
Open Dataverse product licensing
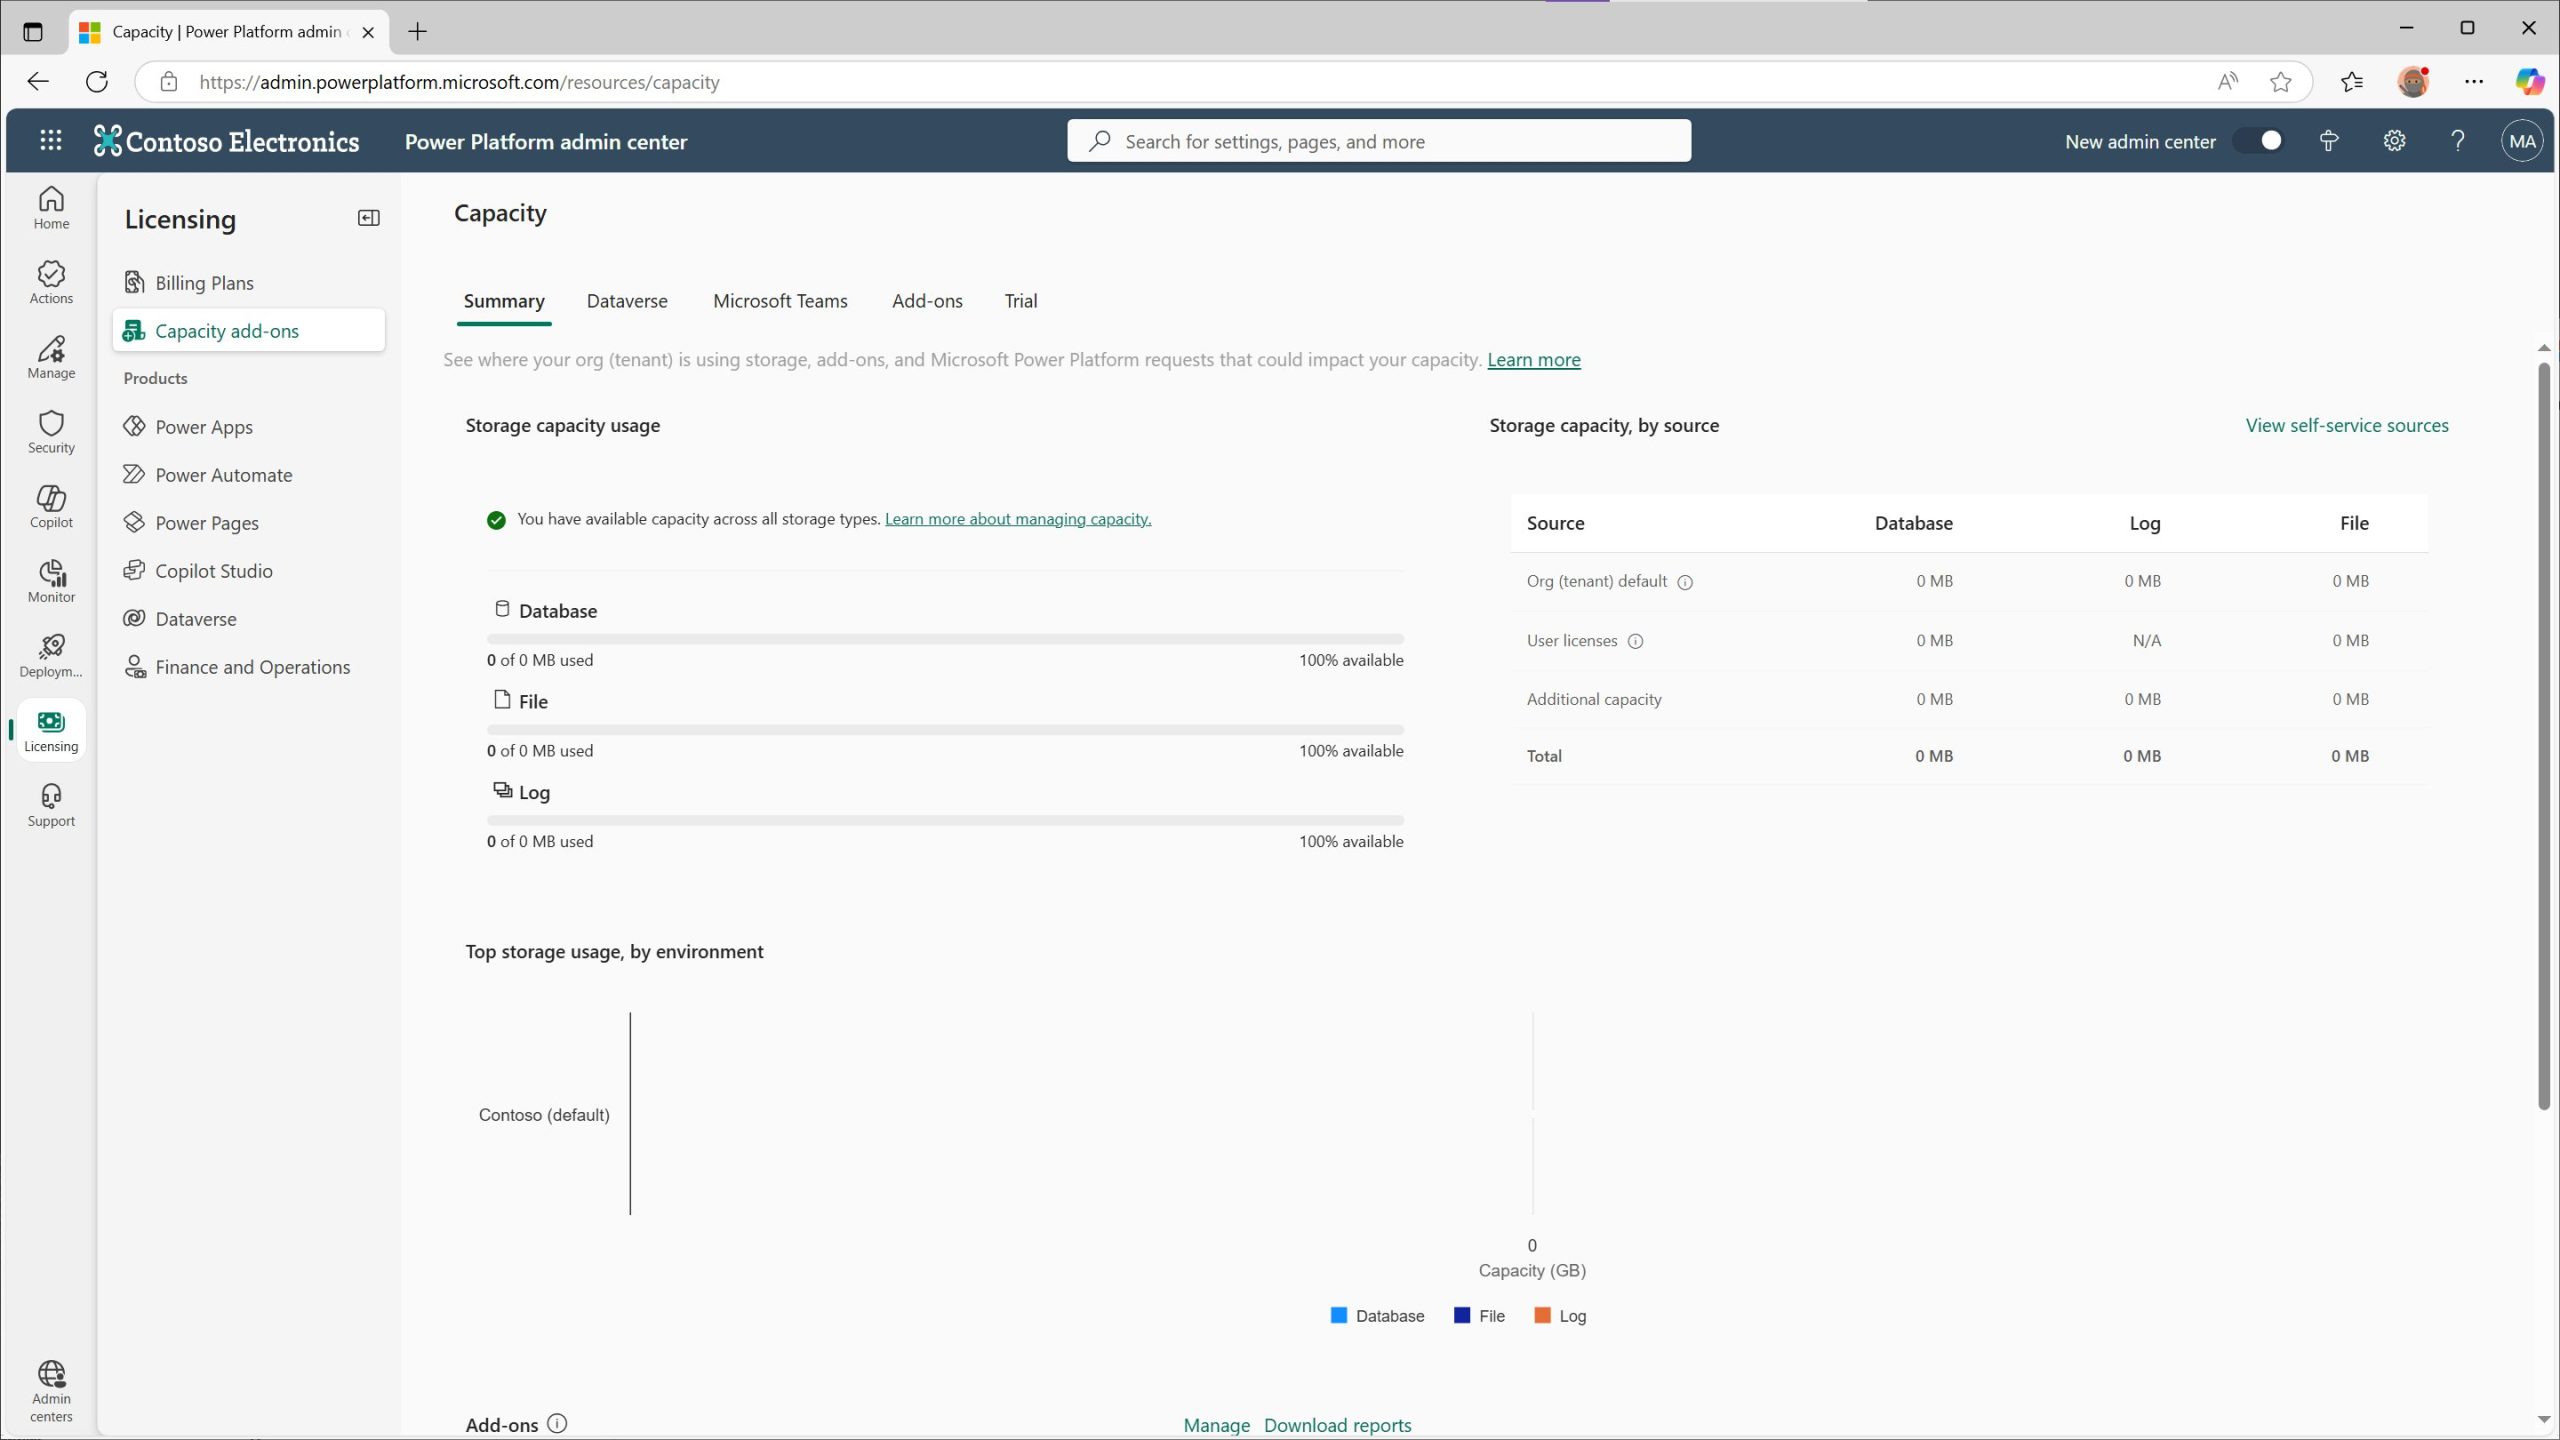(x=249, y=619)
